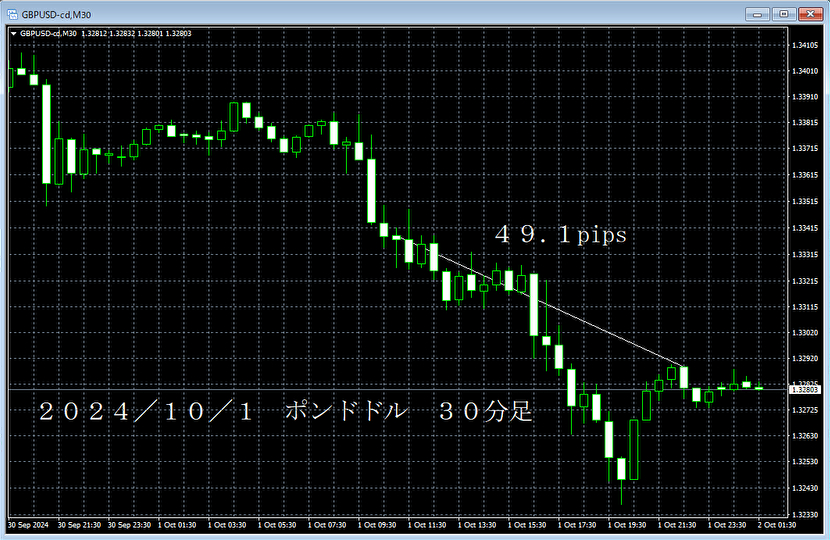This screenshot has width=830, height=540.
Task: Click the 1 Oct 17:30 time label
Action: [577, 525]
